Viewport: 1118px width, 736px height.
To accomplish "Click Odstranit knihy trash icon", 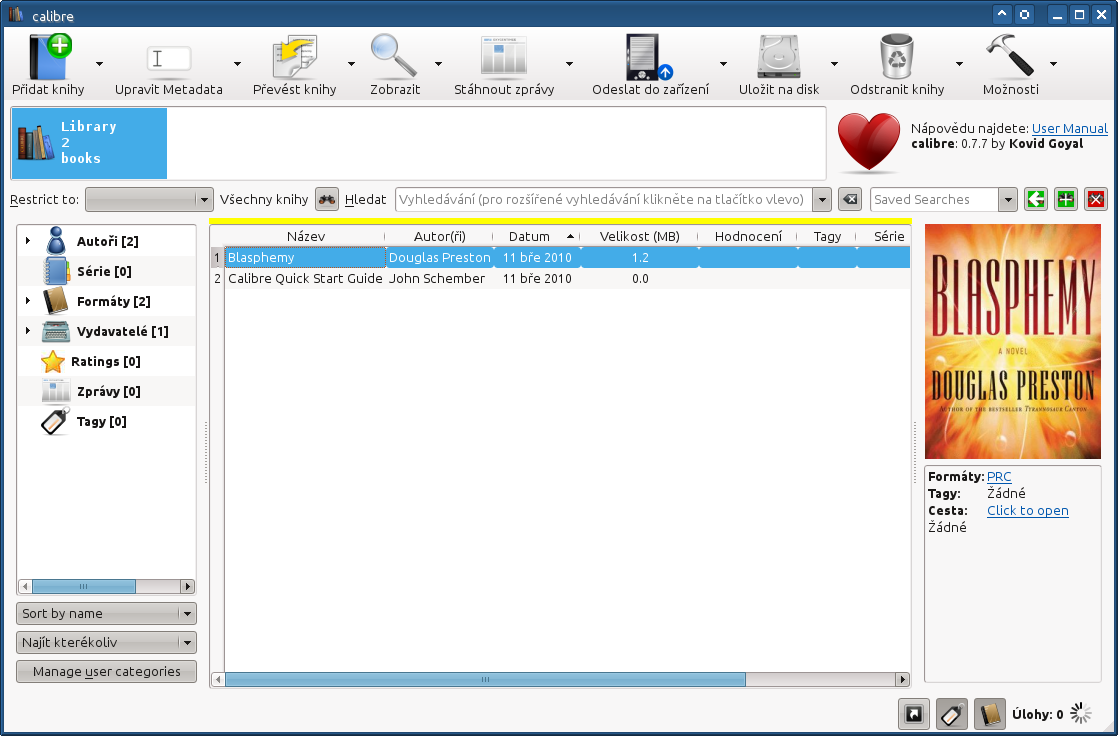I will (897, 57).
